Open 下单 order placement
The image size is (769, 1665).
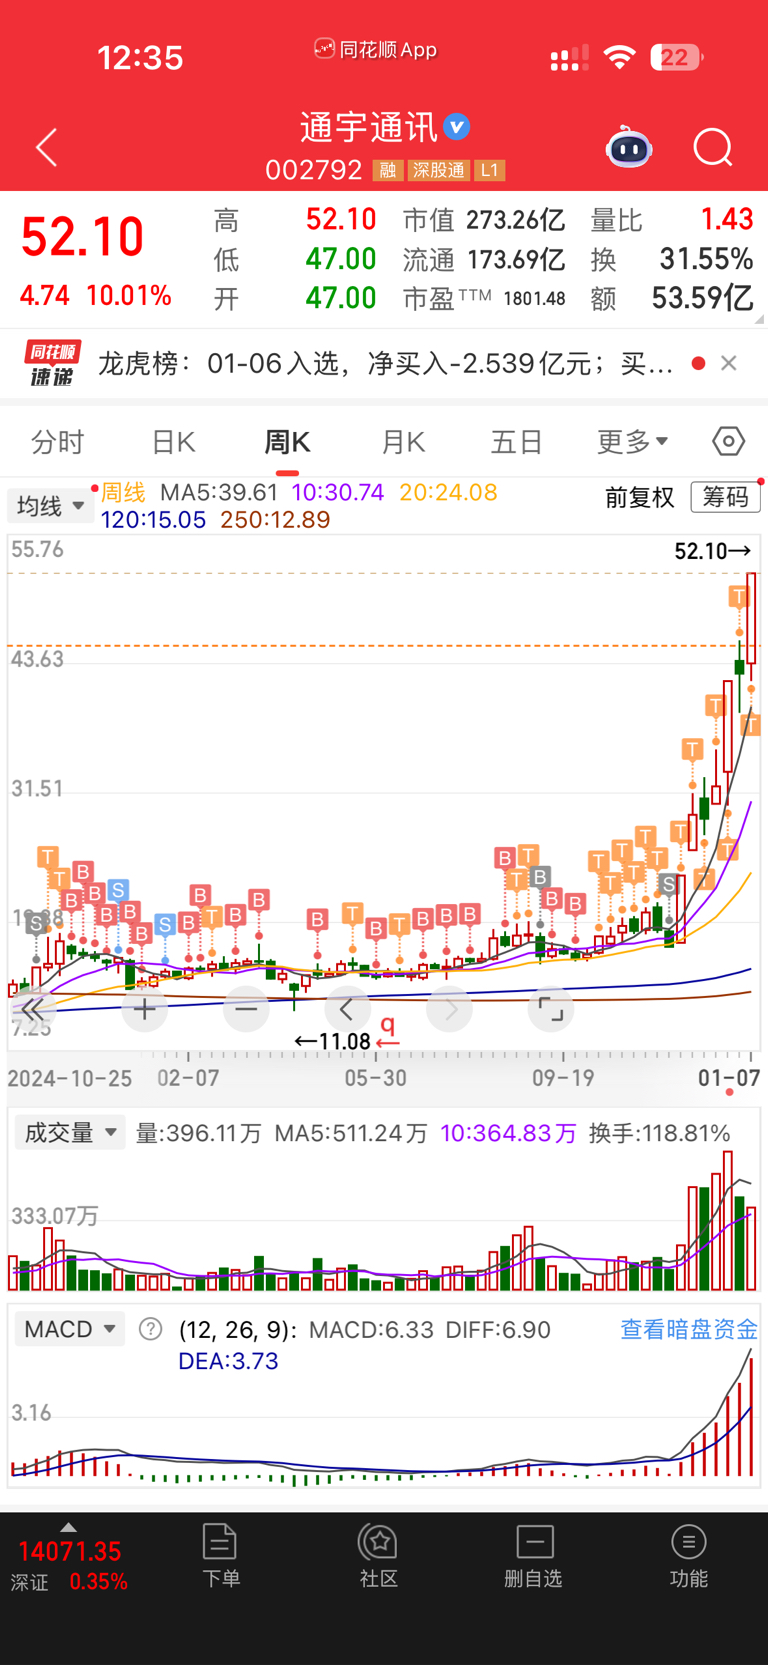tap(220, 1556)
